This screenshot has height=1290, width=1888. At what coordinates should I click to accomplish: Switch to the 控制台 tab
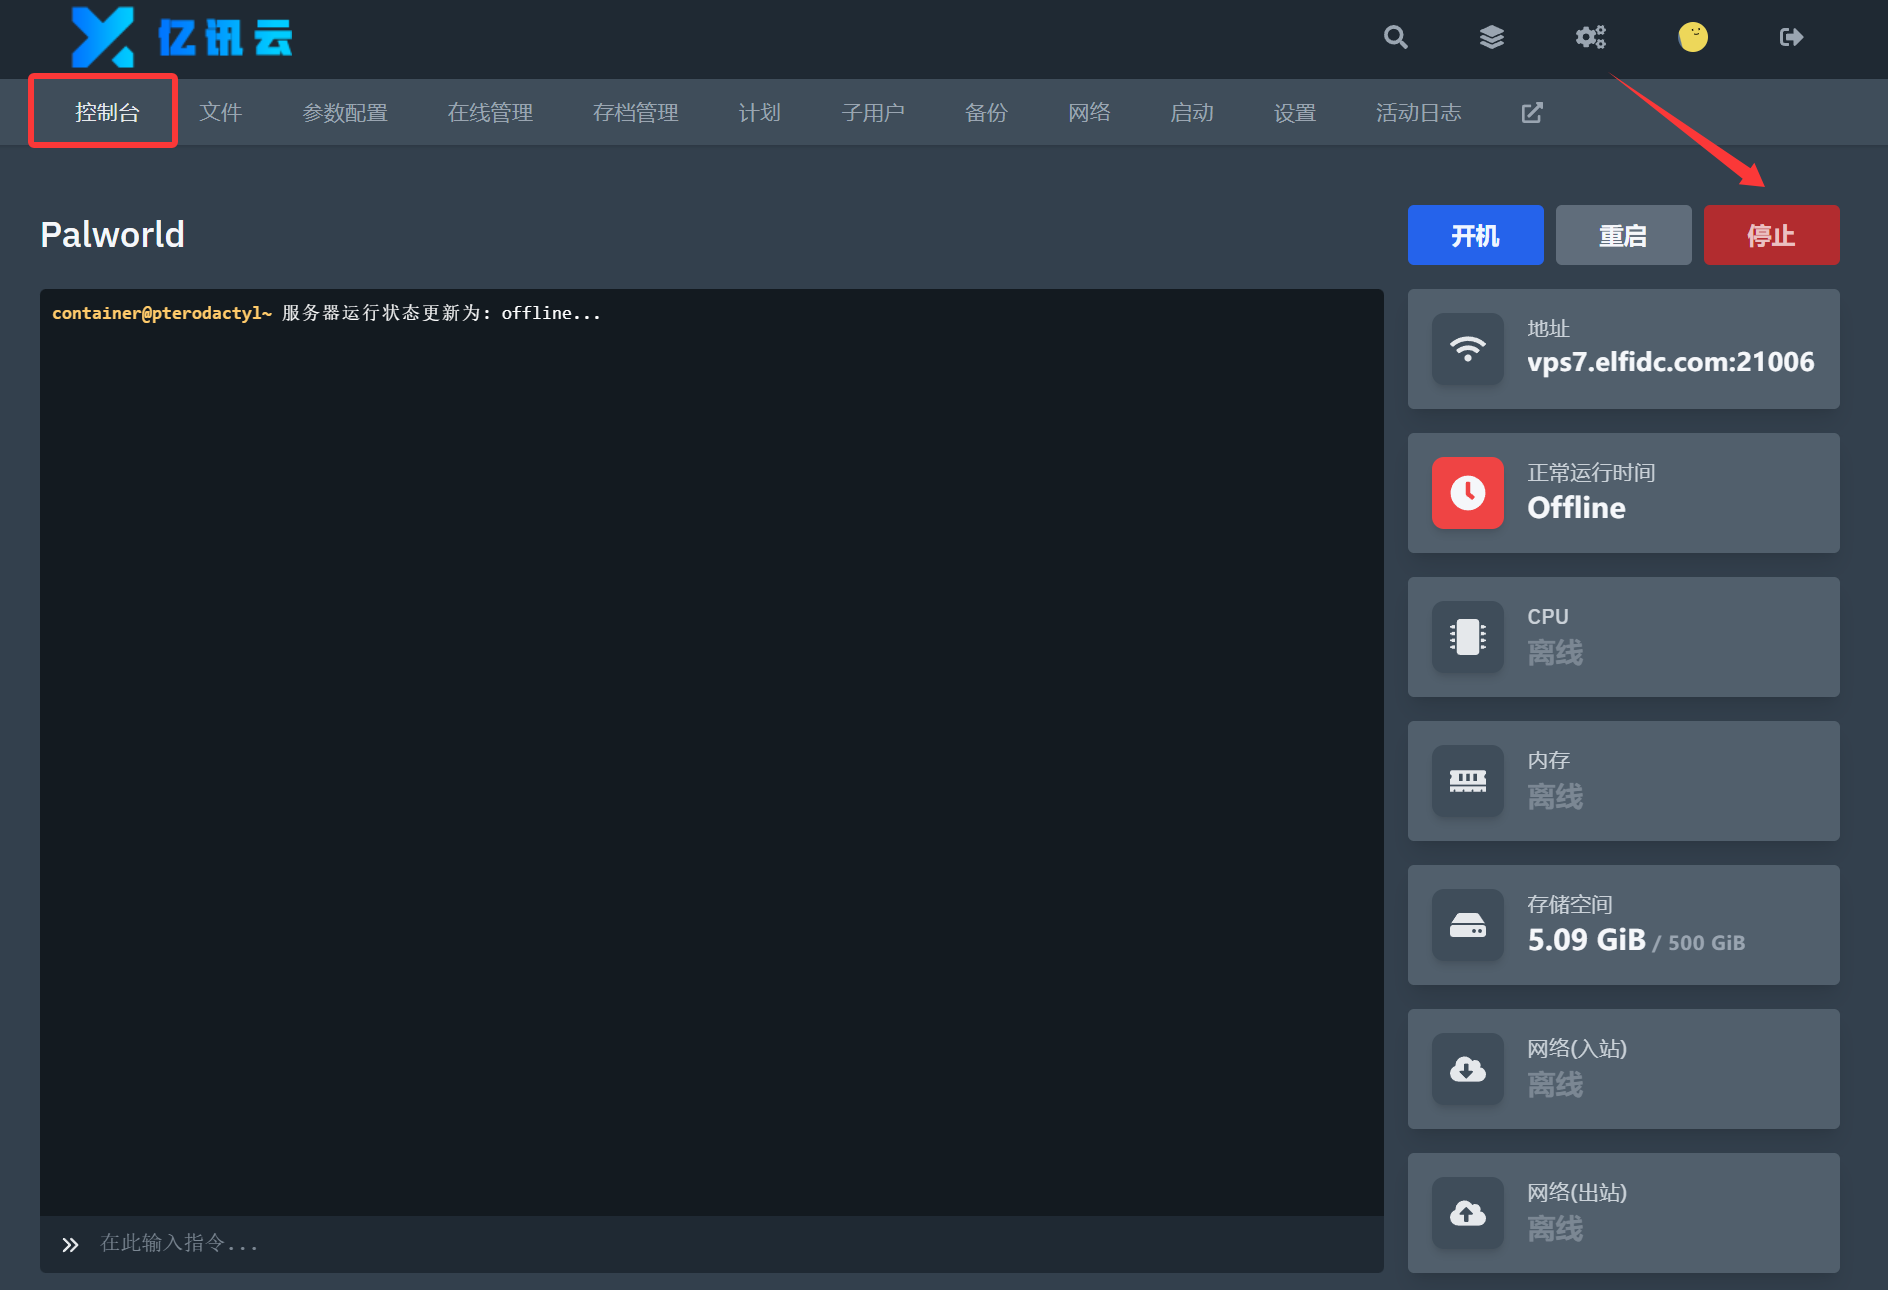click(x=107, y=112)
